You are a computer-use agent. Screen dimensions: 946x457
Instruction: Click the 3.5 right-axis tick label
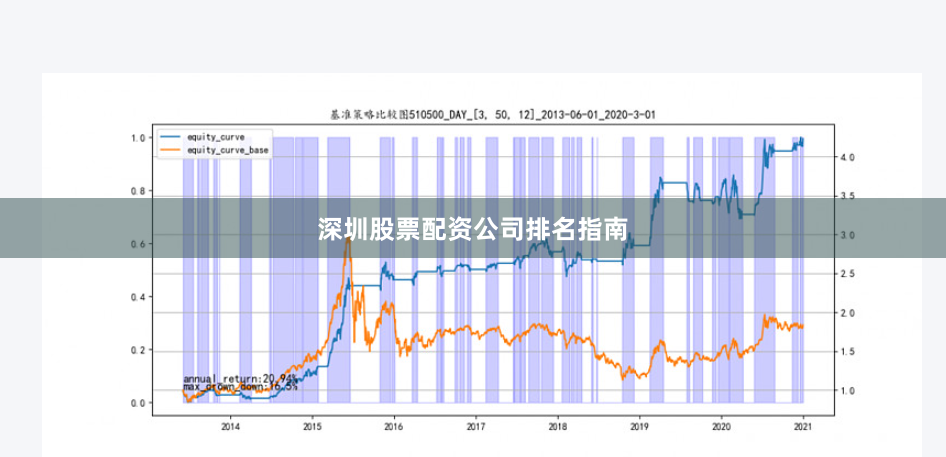(846, 196)
